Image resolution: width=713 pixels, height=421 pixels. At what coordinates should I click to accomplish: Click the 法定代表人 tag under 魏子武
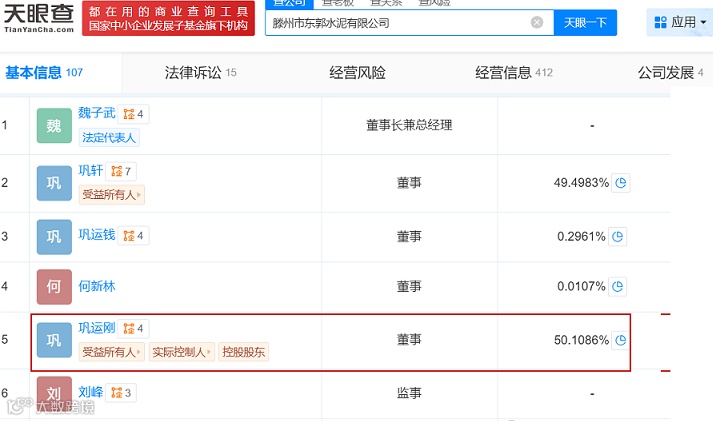coord(109,137)
